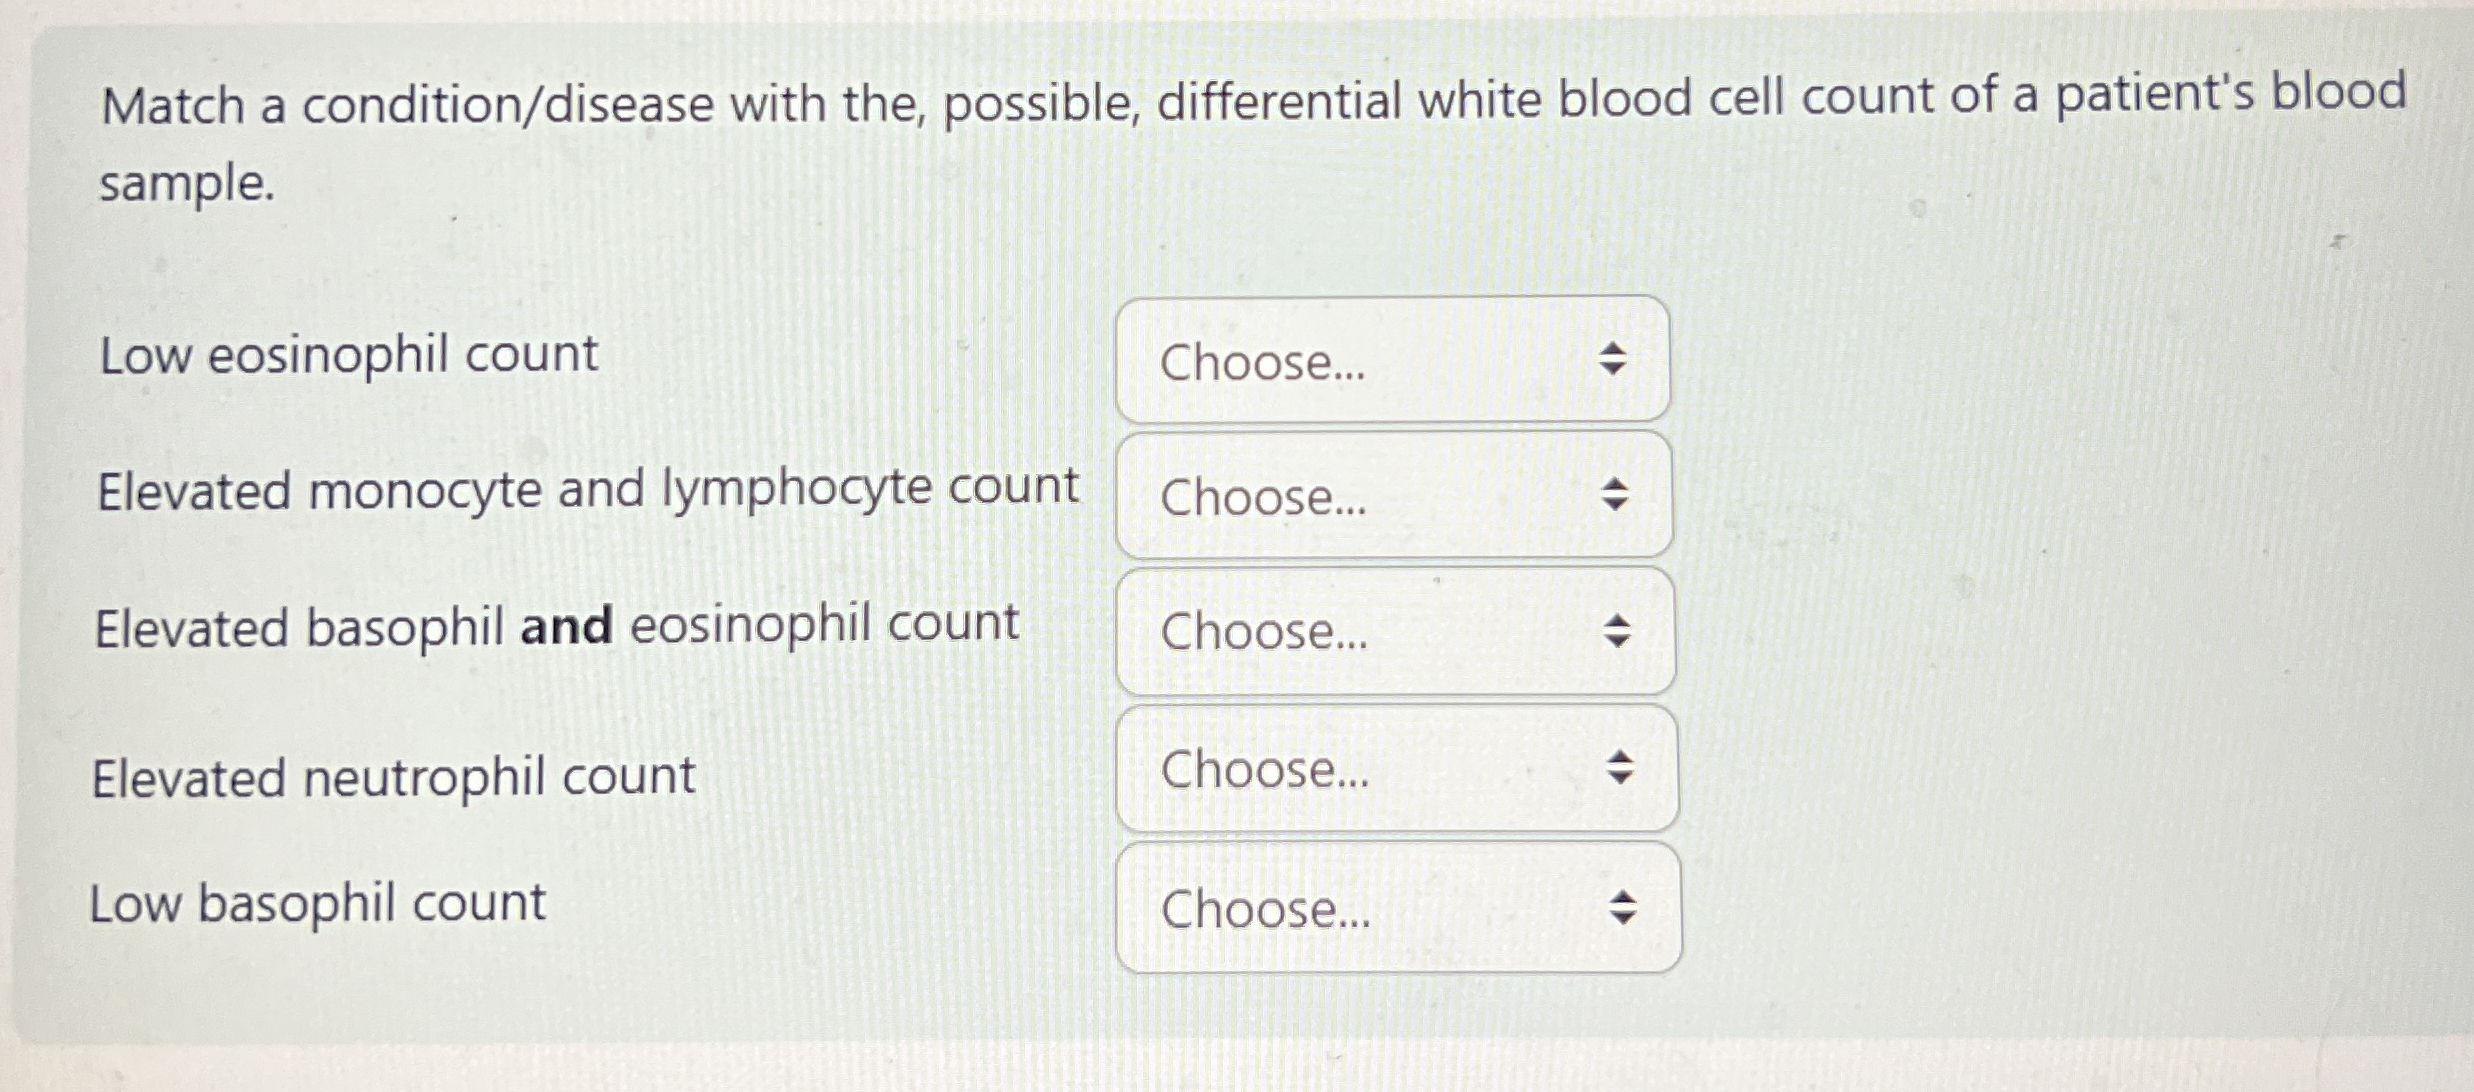Image resolution: width=2474 pixels, height=1092 pixels.
Task: Click the up-down arrows for Low eosinophil count
Action: (1612, 359)
